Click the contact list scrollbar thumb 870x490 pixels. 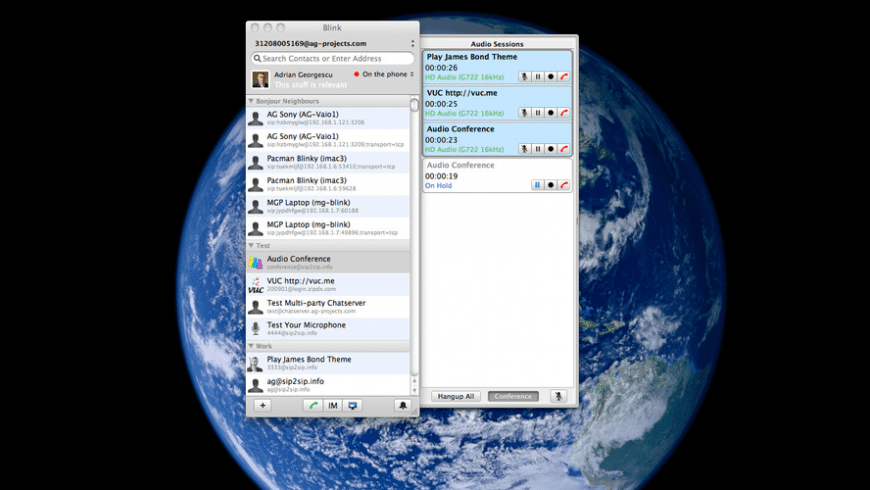[x=414, y=104]
